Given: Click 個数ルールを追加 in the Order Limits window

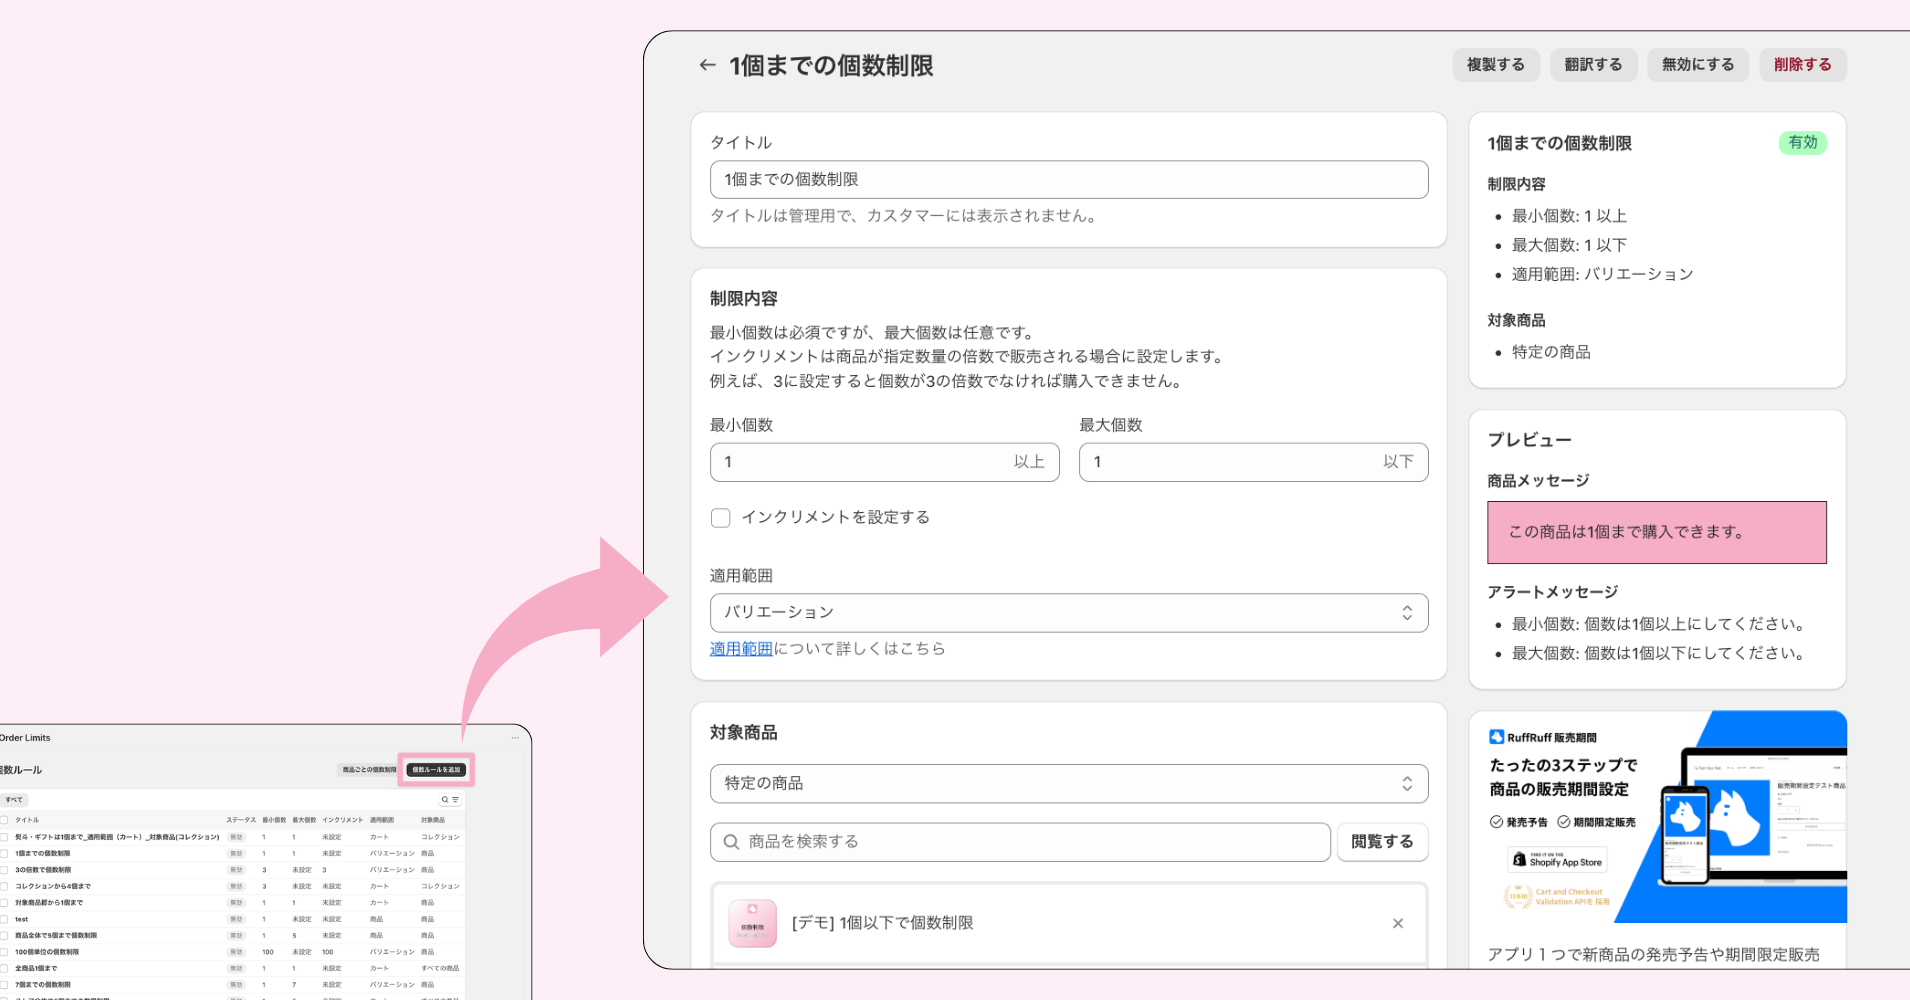Looking at the screenshot, I should point(436,770).
